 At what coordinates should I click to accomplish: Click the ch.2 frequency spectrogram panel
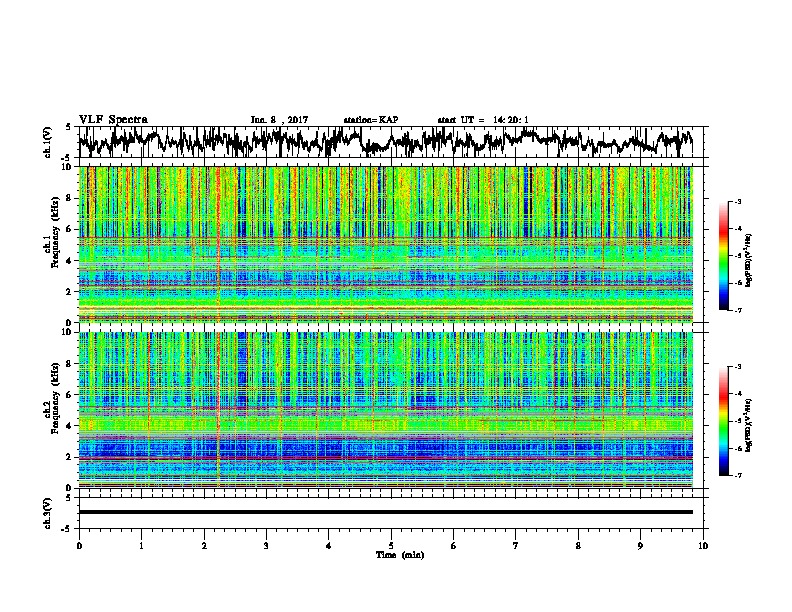tap(385, 410)
